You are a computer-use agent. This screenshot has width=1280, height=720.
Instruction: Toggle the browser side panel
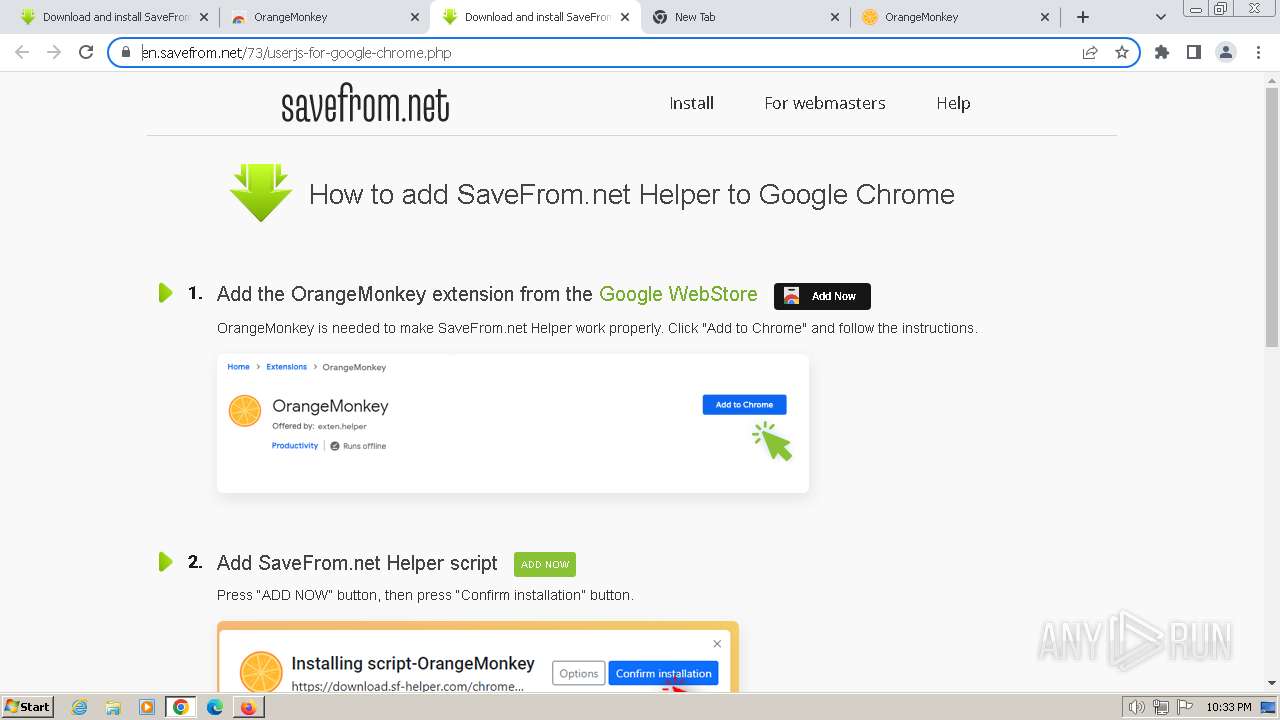click(1193, 52)
